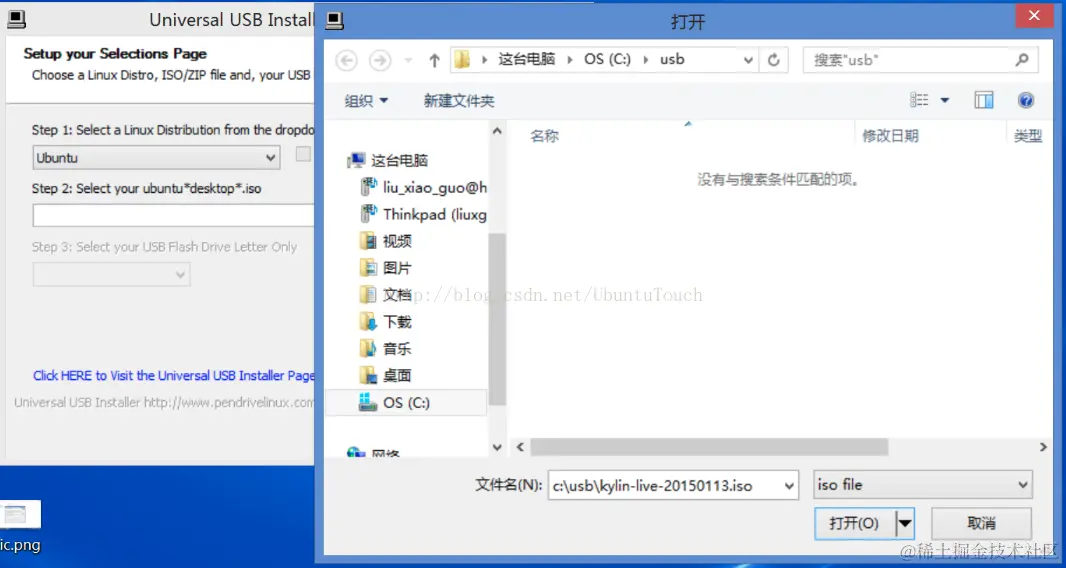Click file list horizontal scrollbar thumb
The width and height of the screenshot is (1066, 568).
click(709, 447)
